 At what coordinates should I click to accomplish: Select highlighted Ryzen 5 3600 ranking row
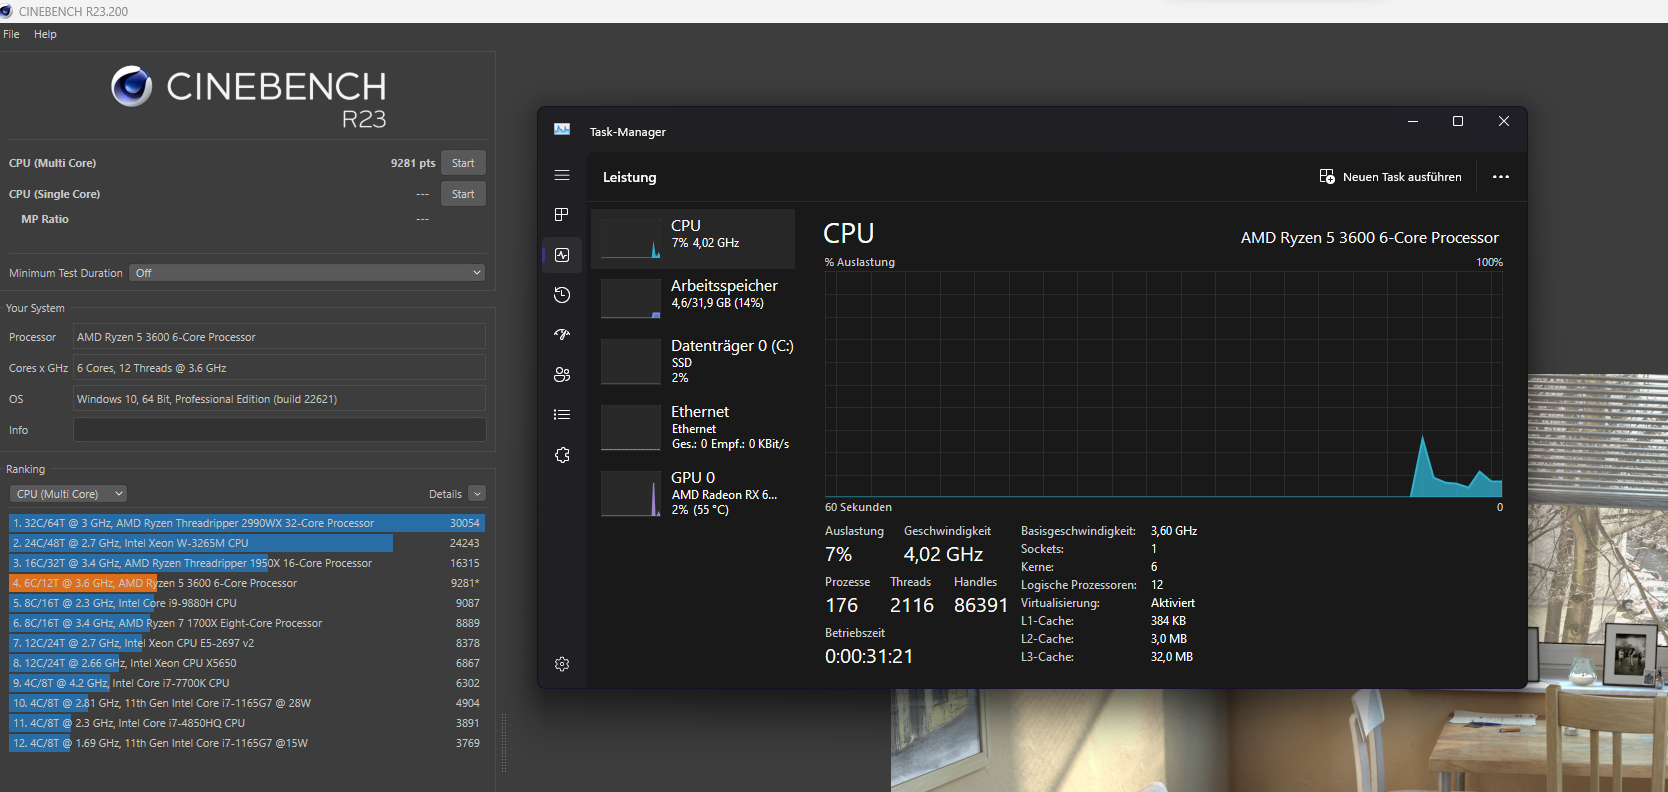pos(246,583)
